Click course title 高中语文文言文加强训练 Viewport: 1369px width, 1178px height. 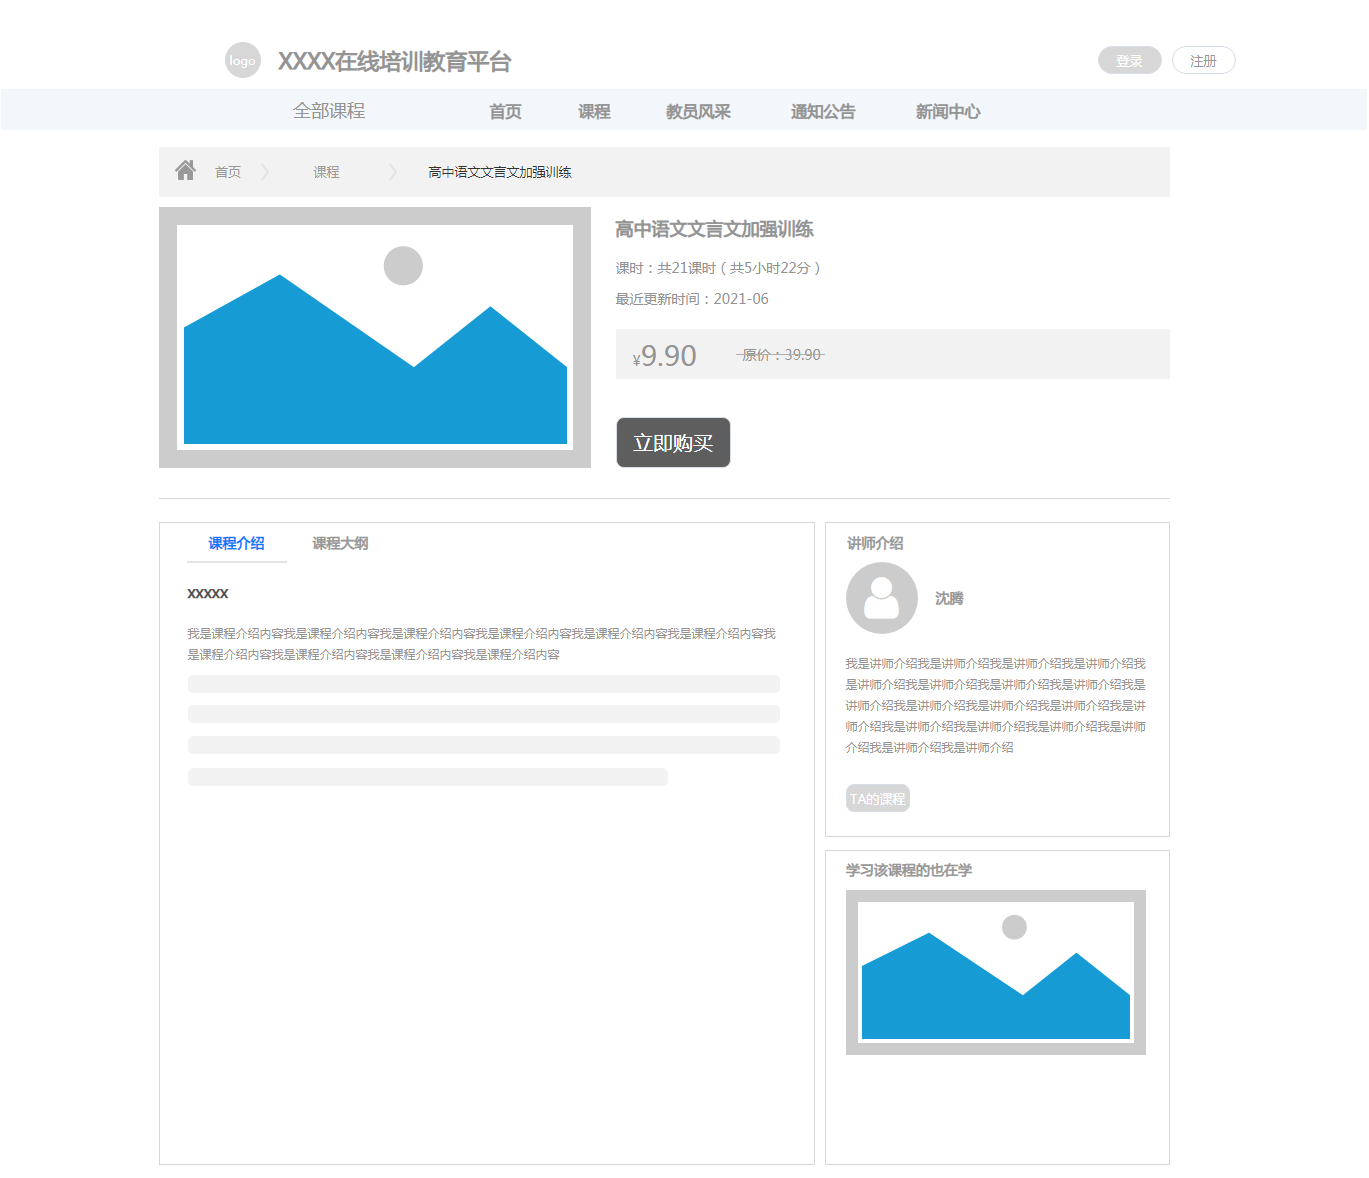pyautogui.click(x=714, y=229)
